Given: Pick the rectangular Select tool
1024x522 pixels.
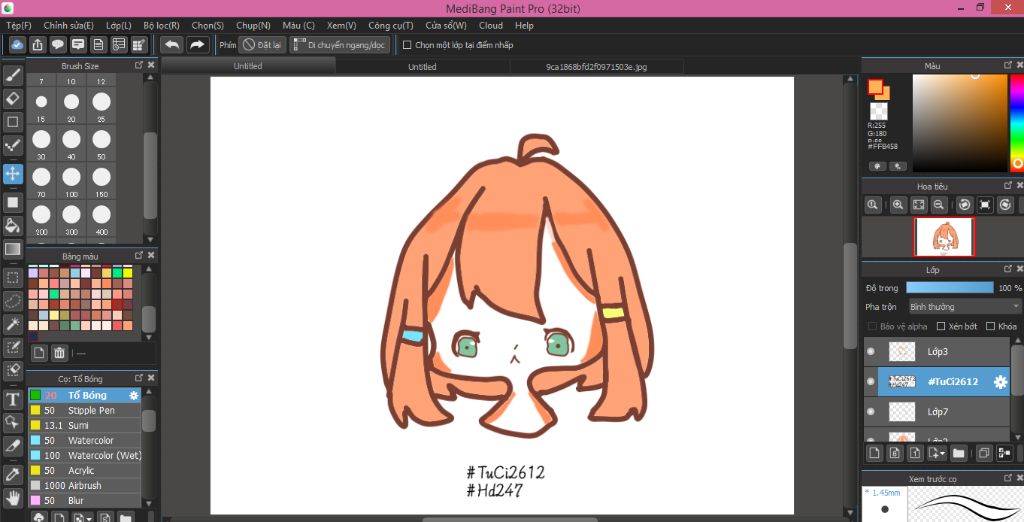Looking at the screenshot, I should (x=12, y=278).
